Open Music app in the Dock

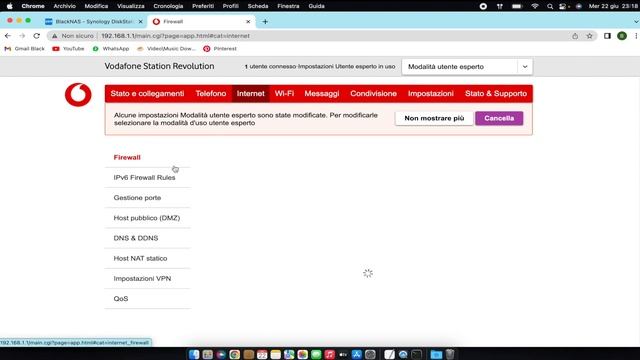(329, 354)
